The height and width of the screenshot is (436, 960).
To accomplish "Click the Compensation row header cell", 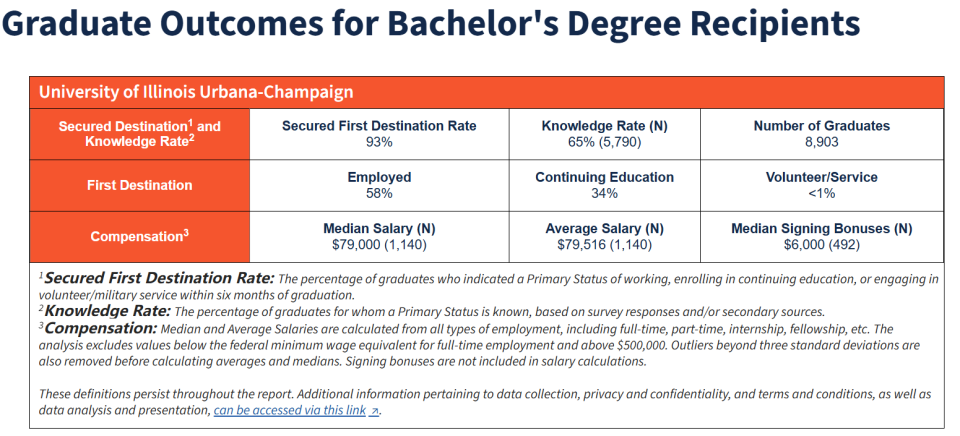I will (139, 237).
